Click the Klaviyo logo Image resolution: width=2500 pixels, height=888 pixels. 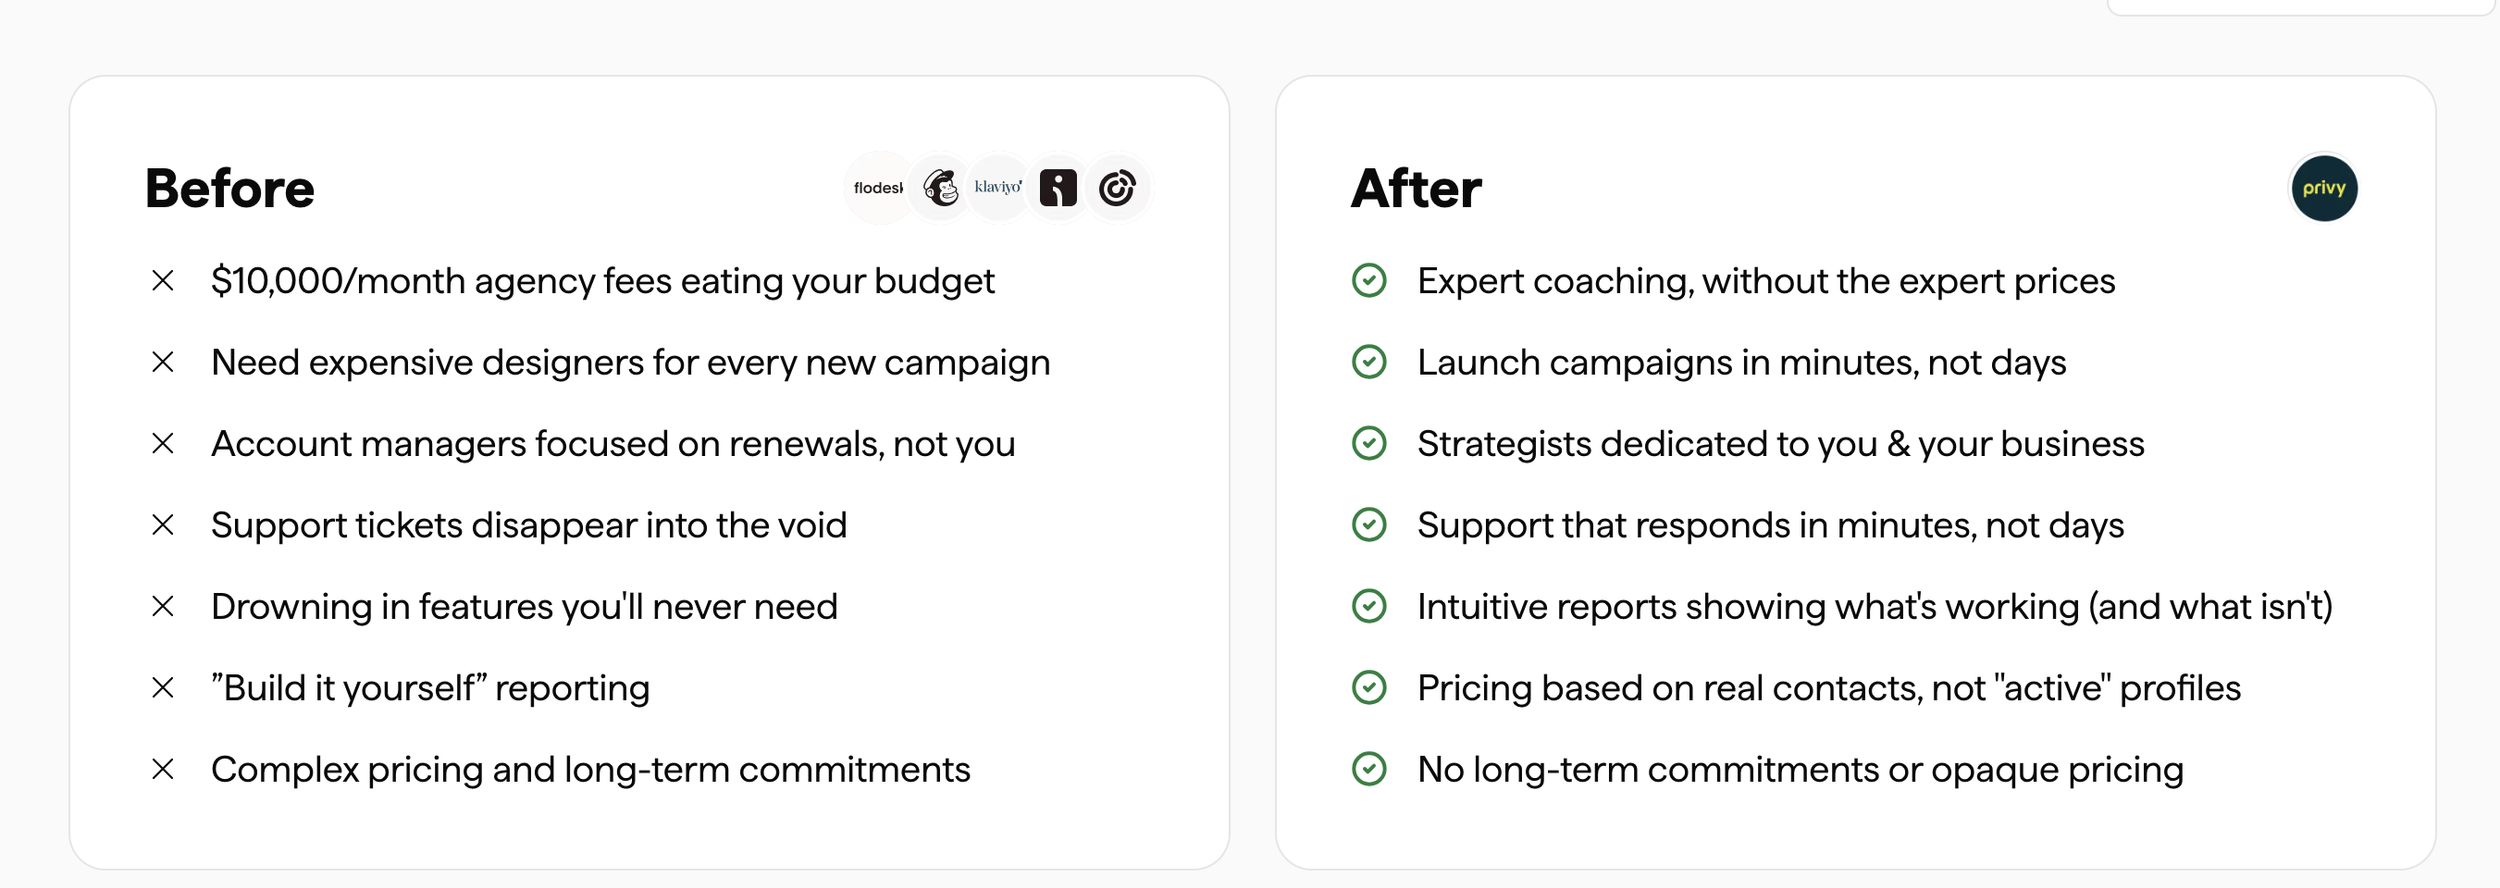pos(998,188)
